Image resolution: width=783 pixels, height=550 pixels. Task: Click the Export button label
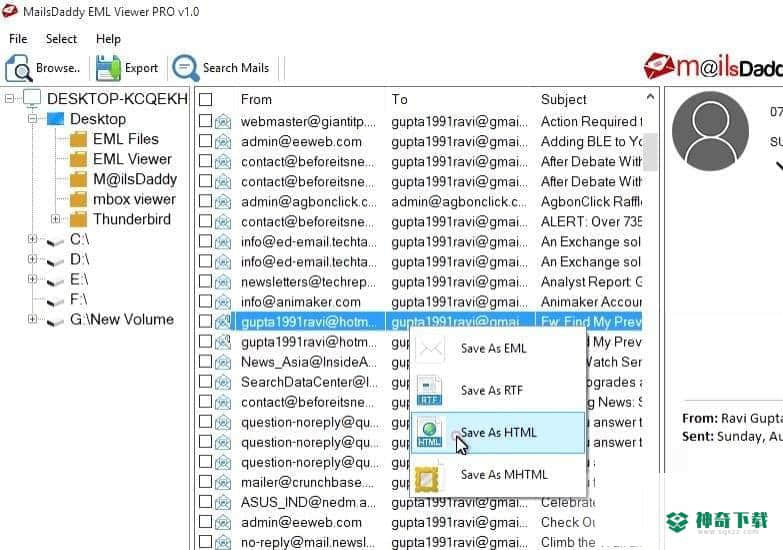[141, 68]
